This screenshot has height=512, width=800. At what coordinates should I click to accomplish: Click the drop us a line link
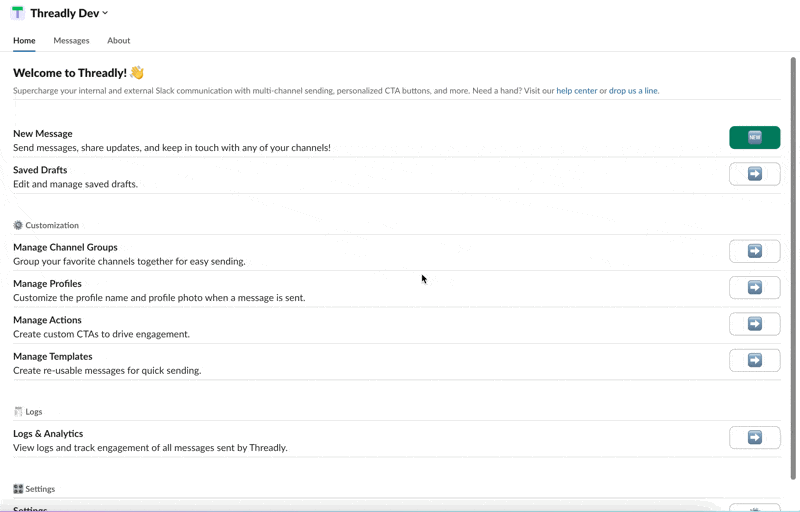(x=633, y=91)
